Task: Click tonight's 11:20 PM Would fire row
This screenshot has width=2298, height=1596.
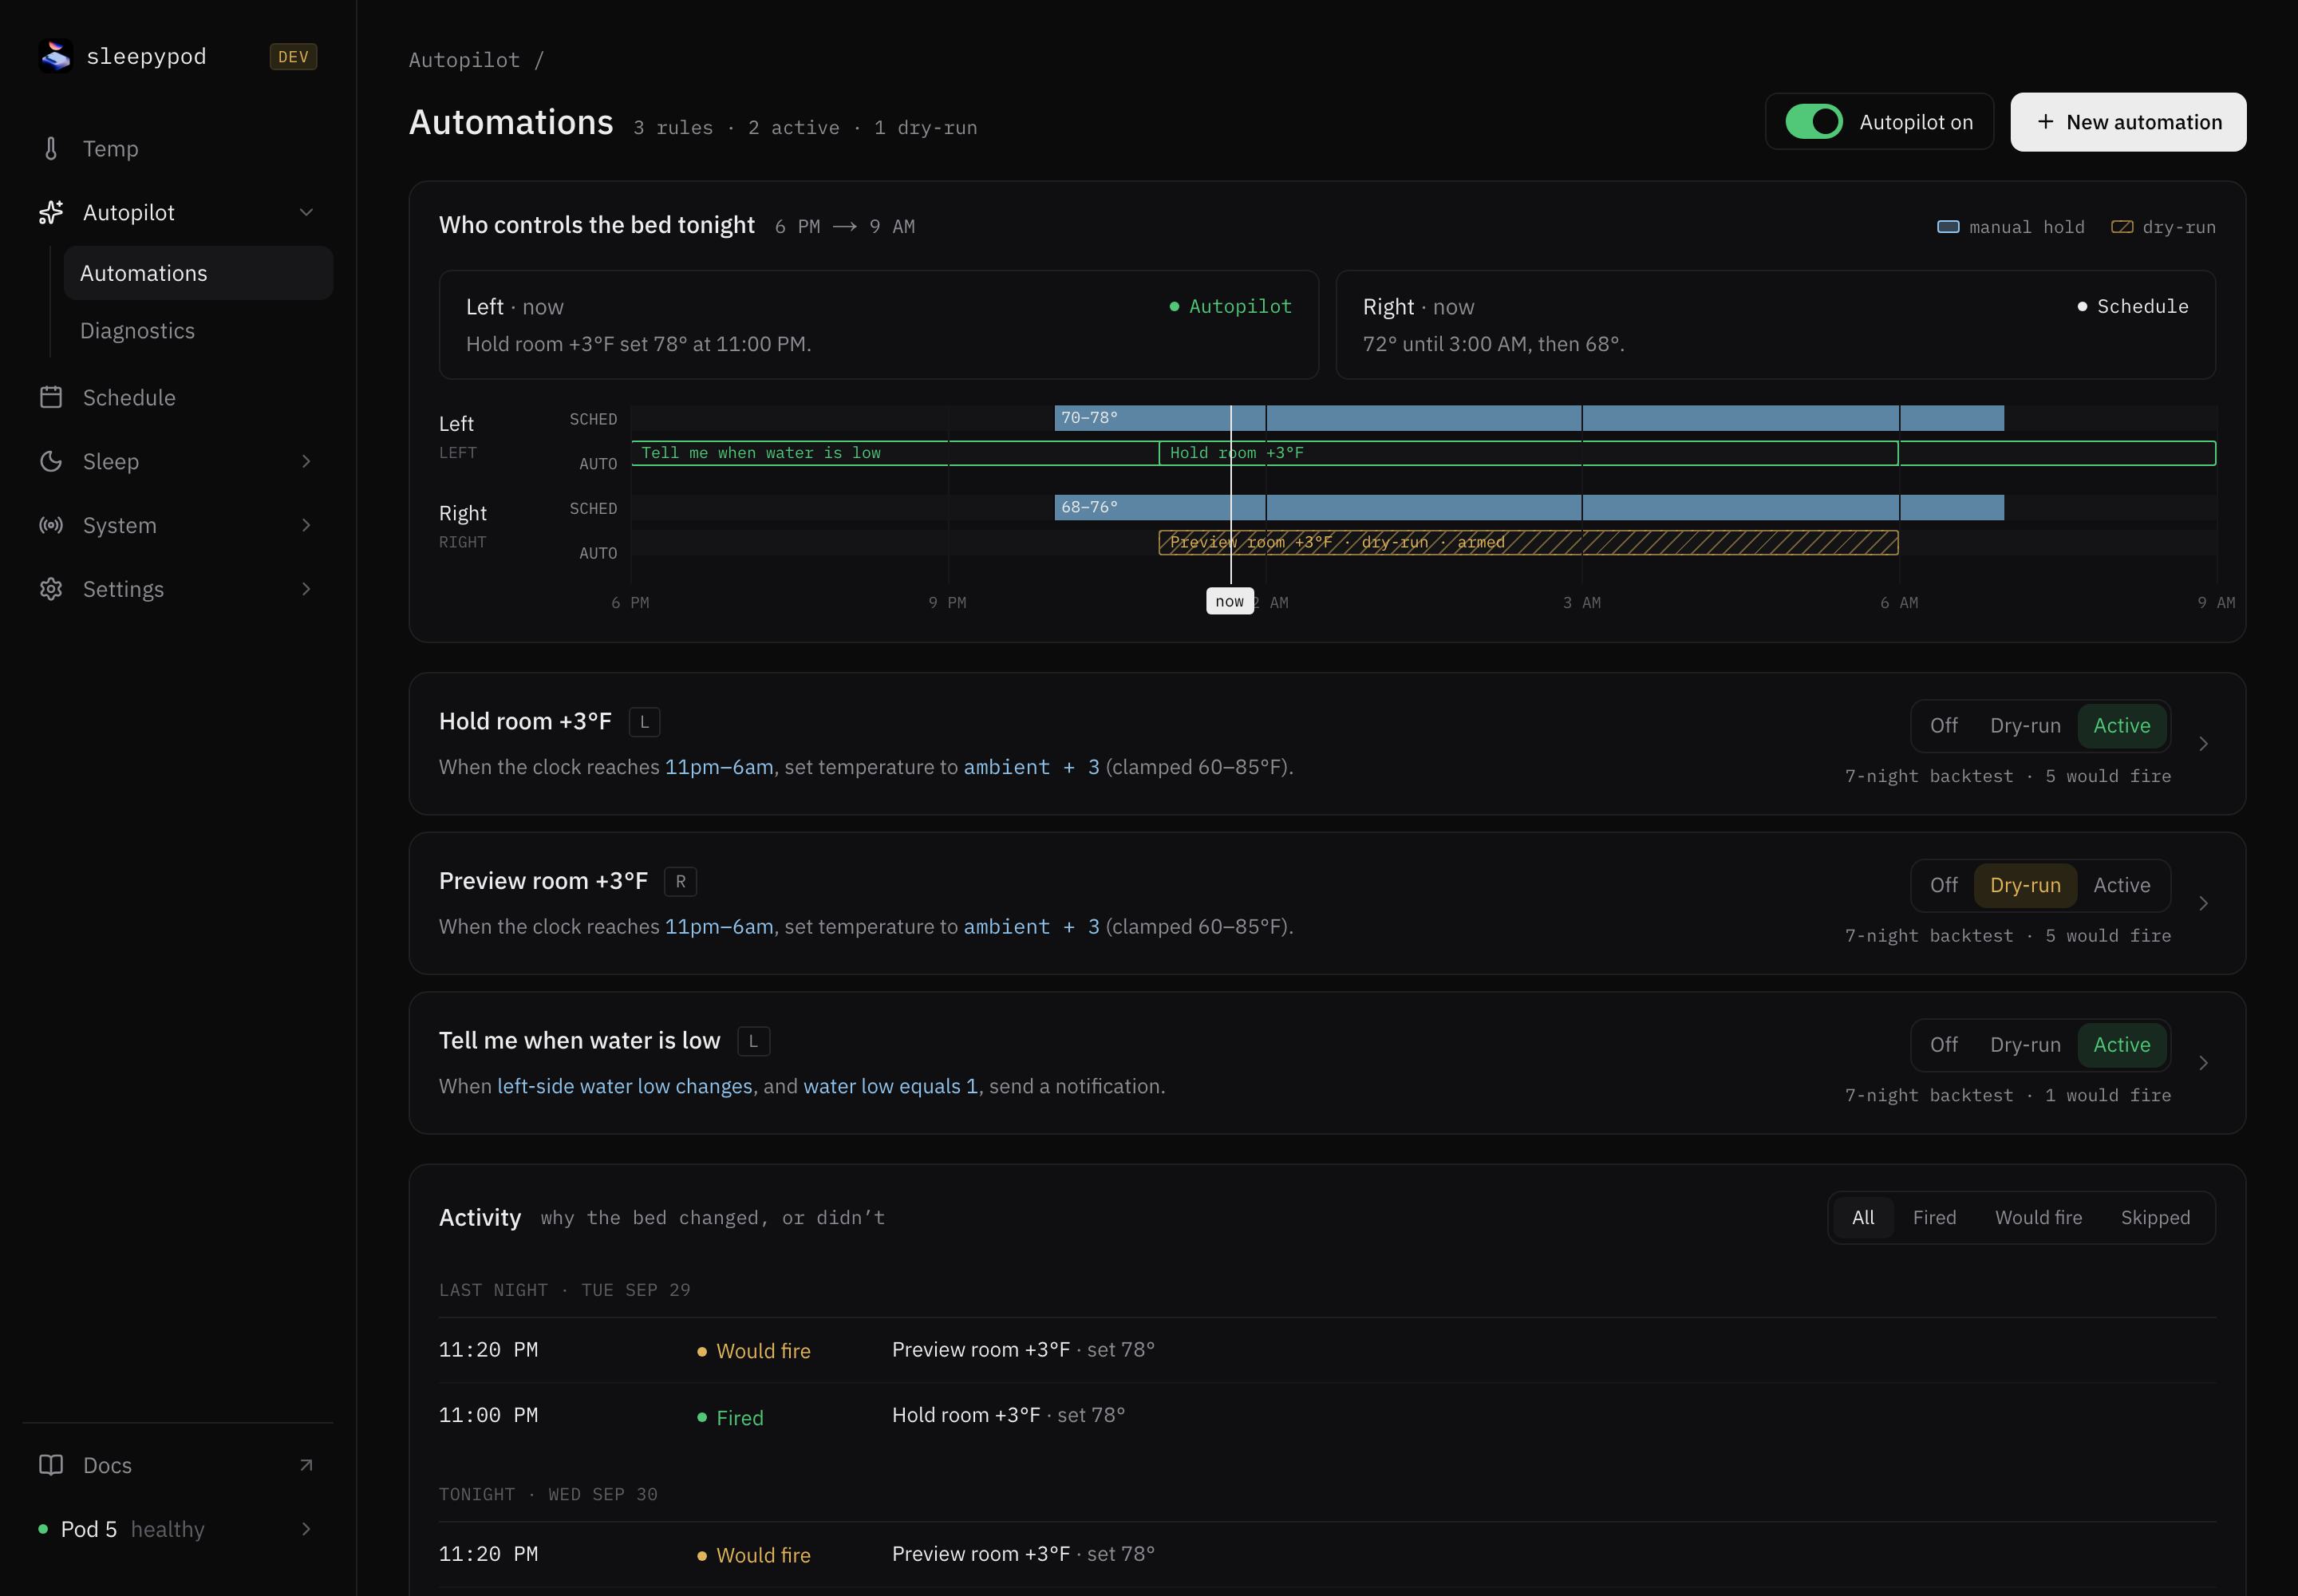Action: (1327, 1555)
